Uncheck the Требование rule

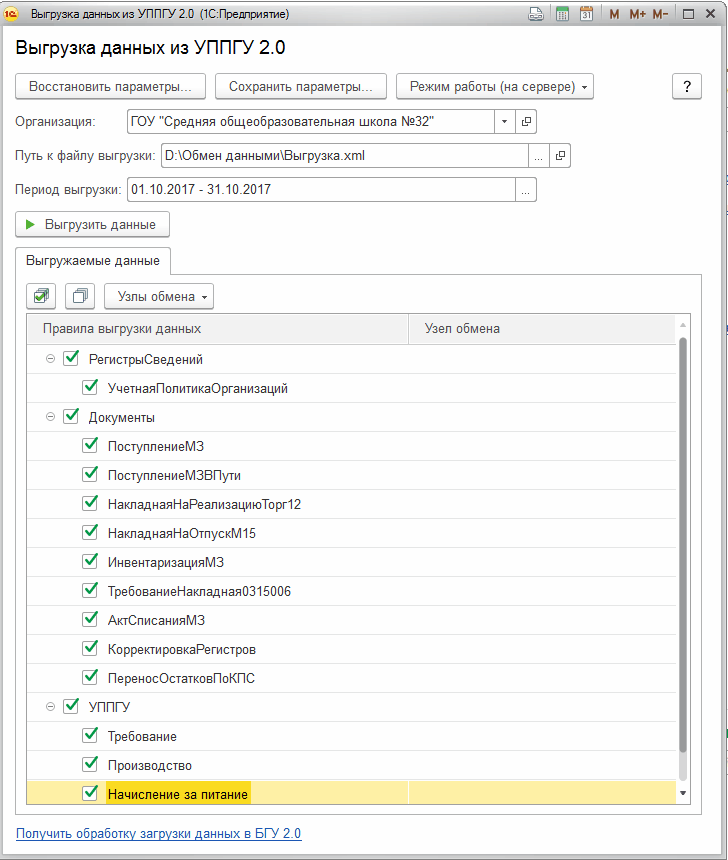[x=90, y=736]
